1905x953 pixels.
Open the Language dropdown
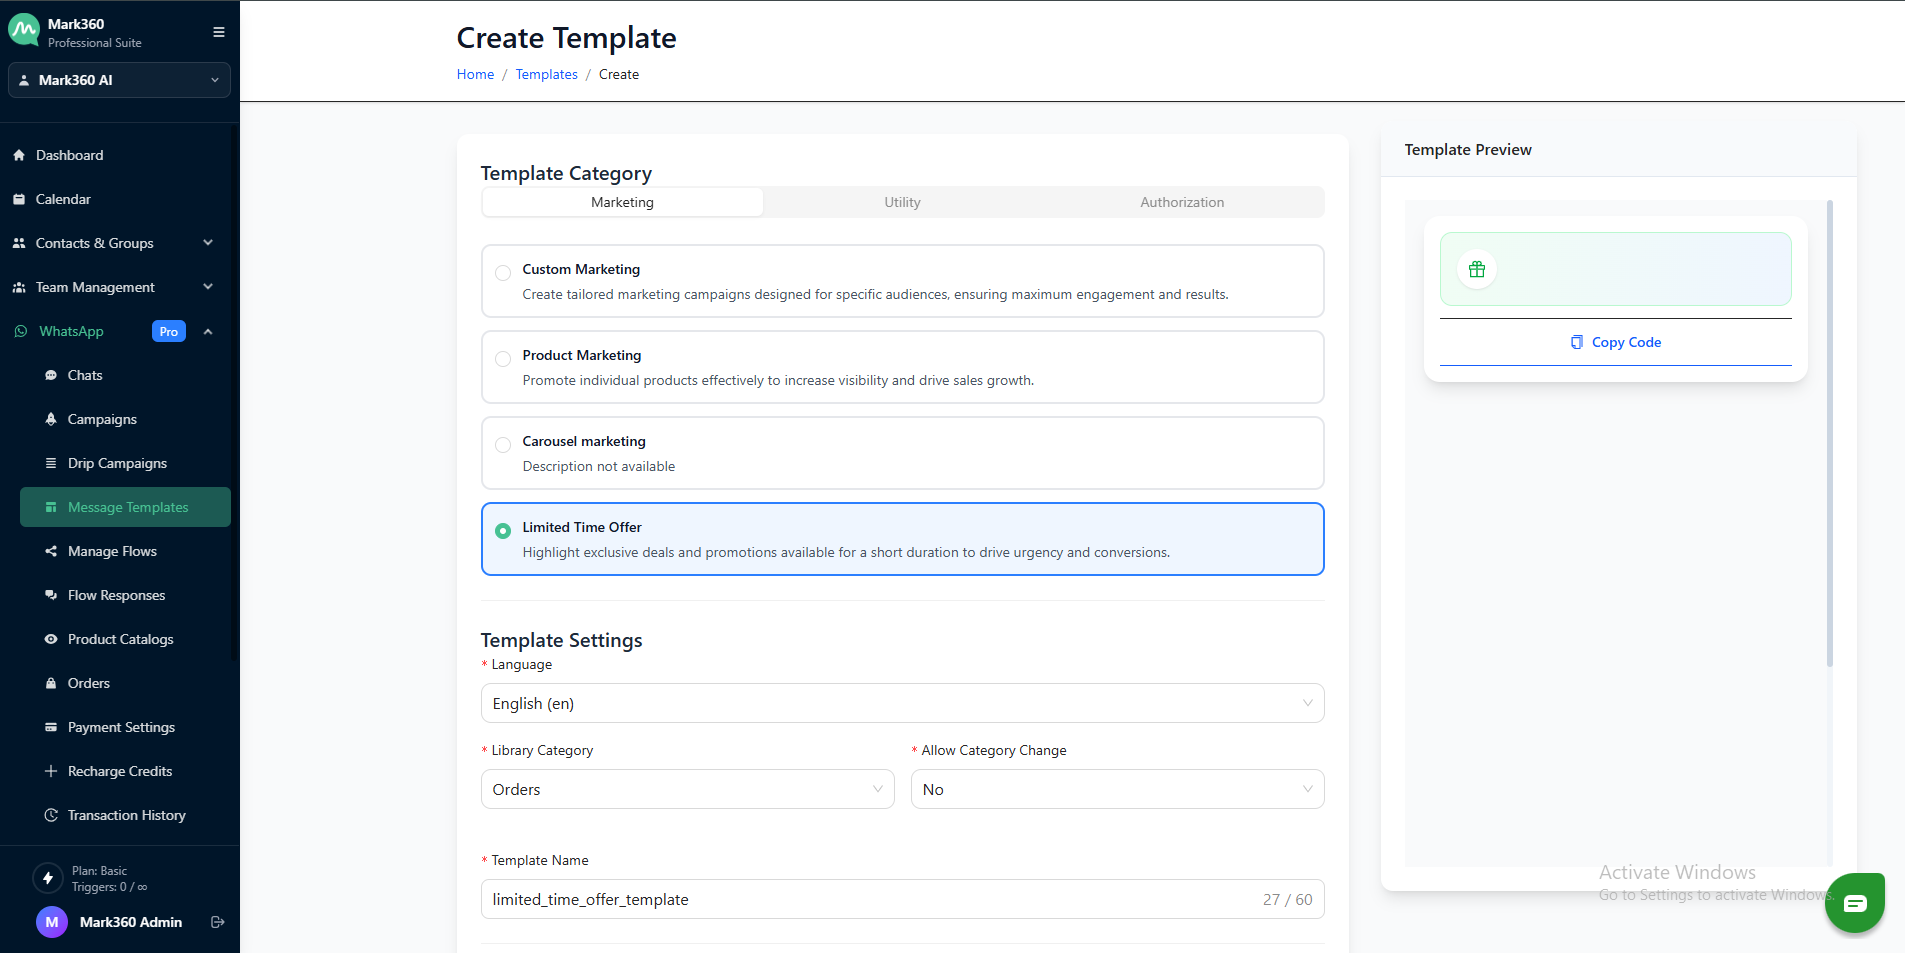click(902, 703)
